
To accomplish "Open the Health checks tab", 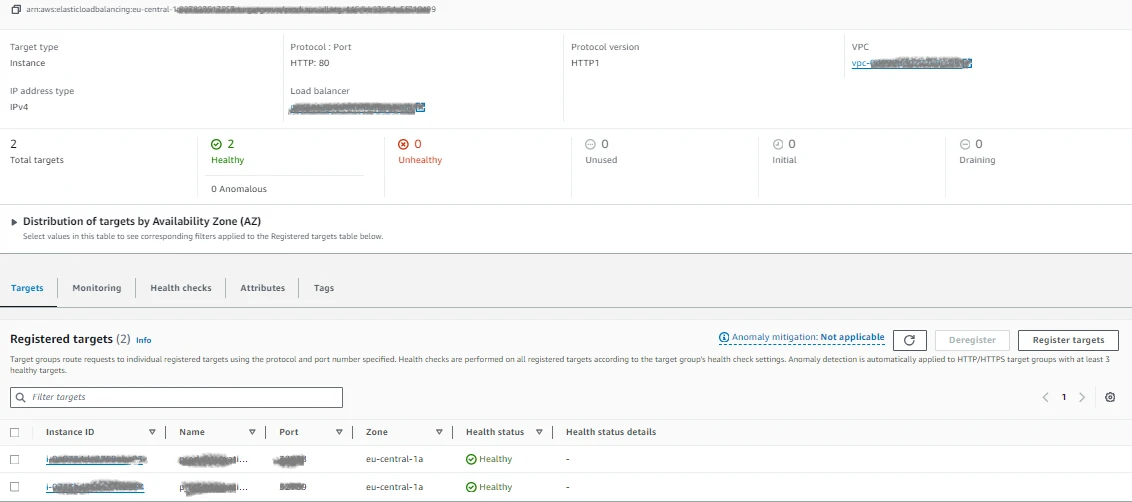I will pos(180,287).
